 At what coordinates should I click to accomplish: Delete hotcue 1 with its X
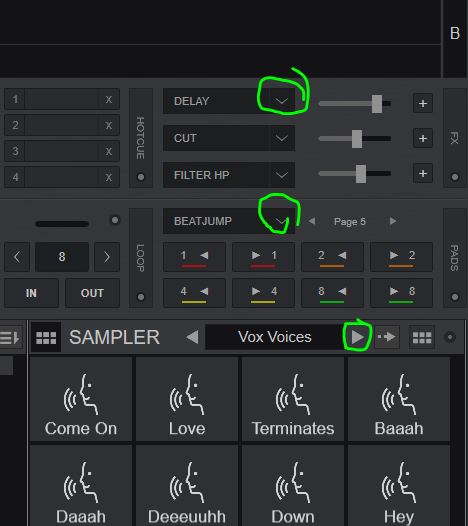tap(108, 99)
